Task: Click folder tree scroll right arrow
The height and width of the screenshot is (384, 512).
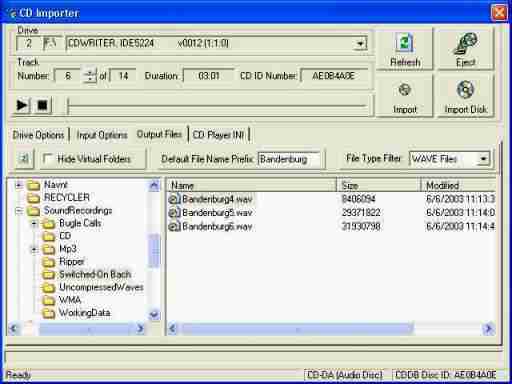Action: pyautogui.click(x=140, y=329)
